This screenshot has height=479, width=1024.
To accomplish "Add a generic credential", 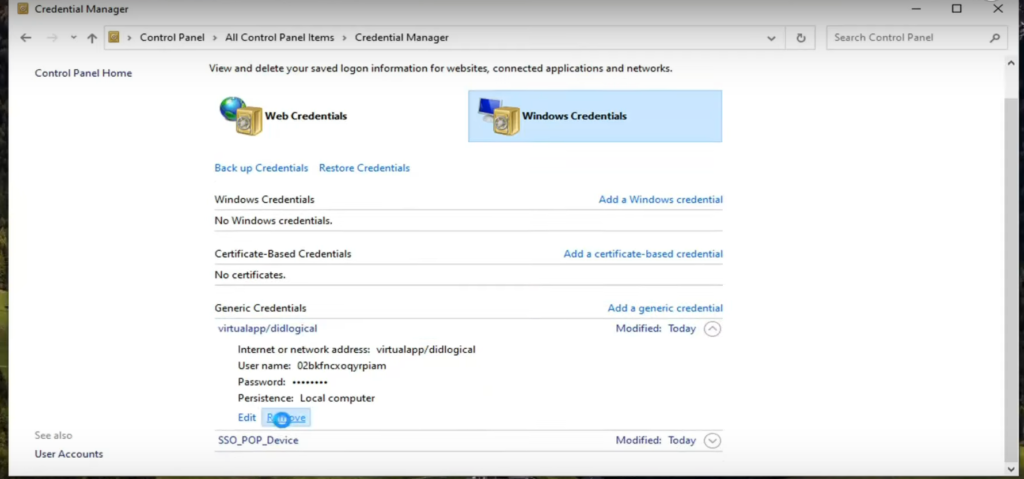I will pos(665,308).
